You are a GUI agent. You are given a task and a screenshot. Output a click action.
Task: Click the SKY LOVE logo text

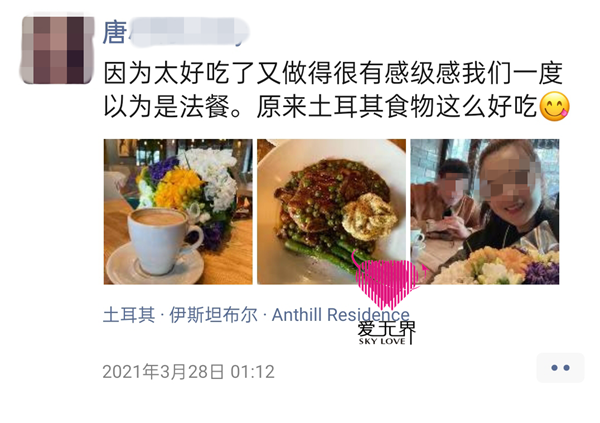pyautogui.click(x=382, y=341)
